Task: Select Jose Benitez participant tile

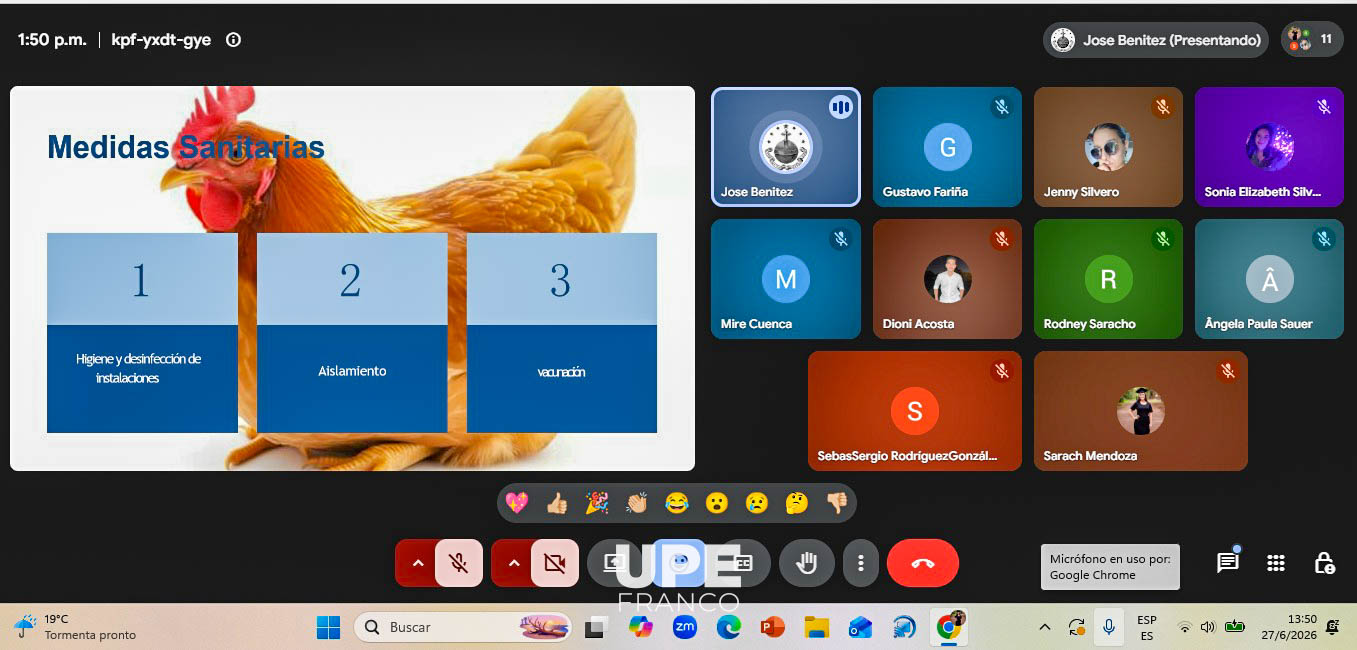Action: 785,147
